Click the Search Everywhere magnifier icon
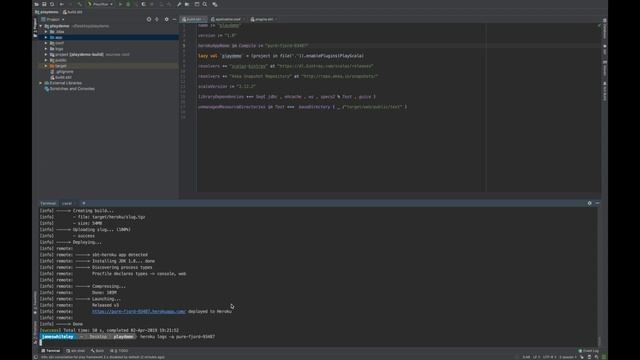 [205, 4]
